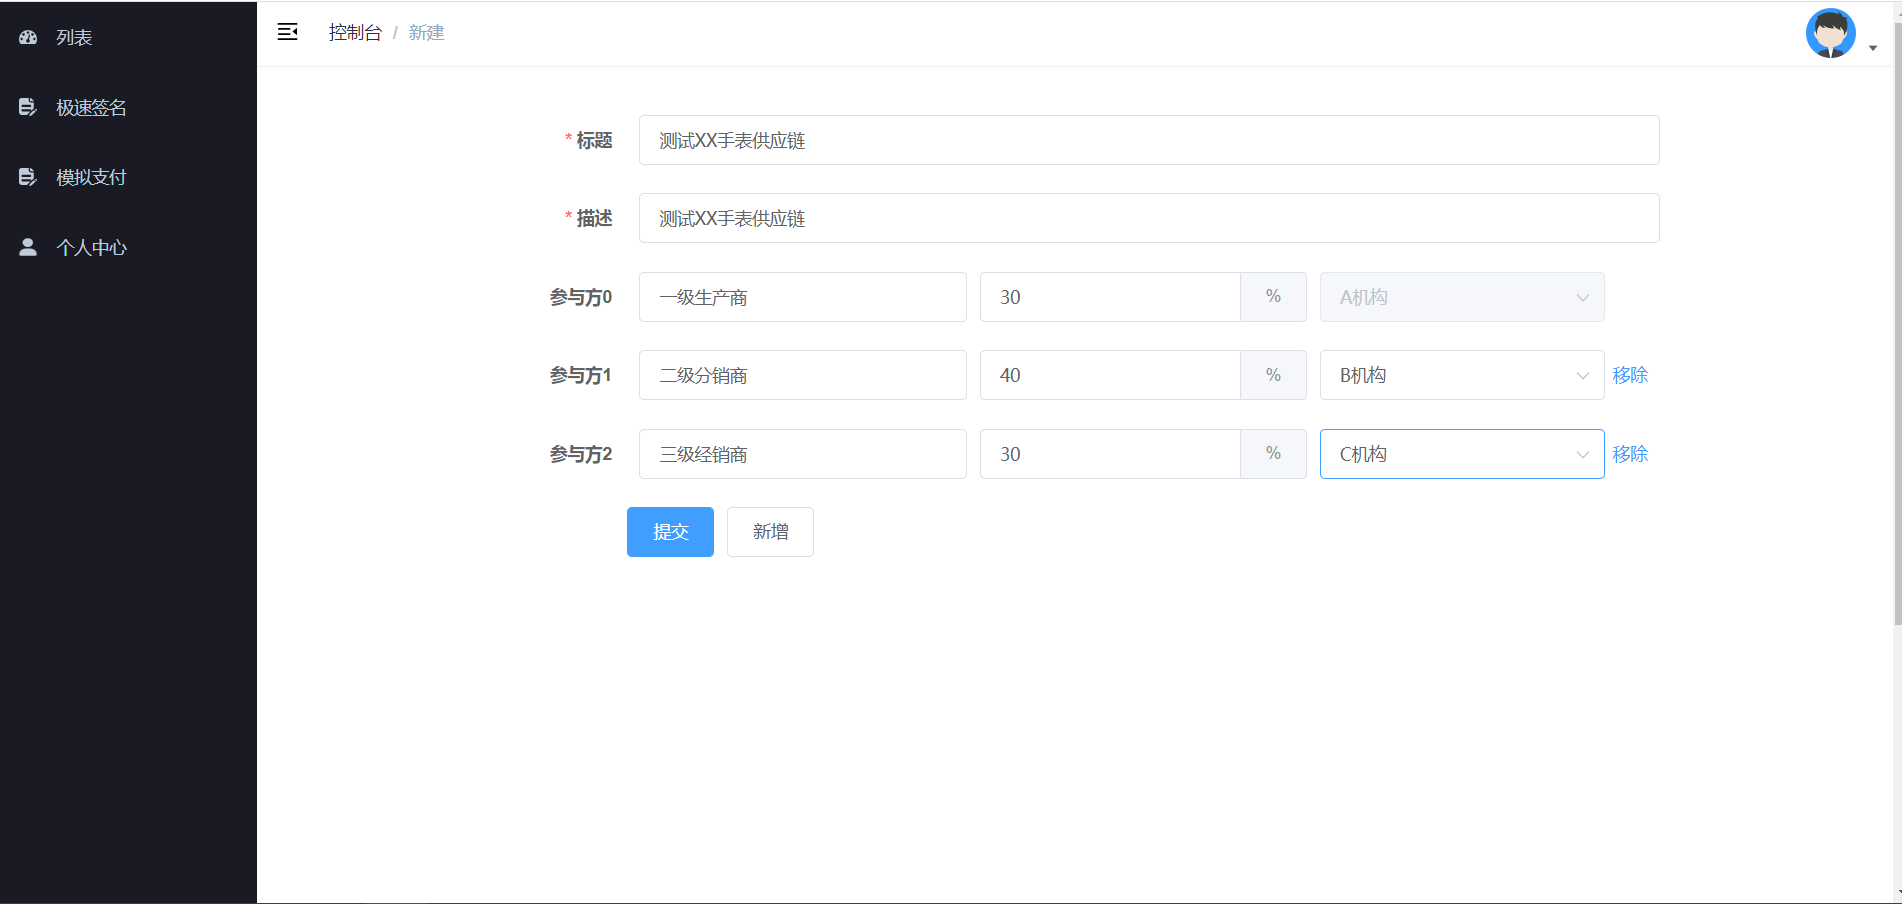Click the disabled A机构 dropdown
The height and width of the screenshot is (904, 1902).
1462,297
